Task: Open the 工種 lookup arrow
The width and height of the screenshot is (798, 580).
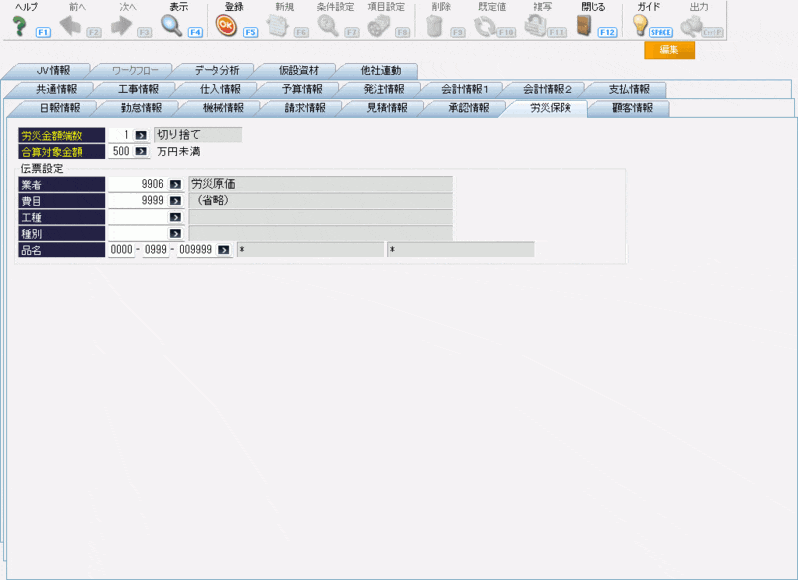Action: point(175,217)
